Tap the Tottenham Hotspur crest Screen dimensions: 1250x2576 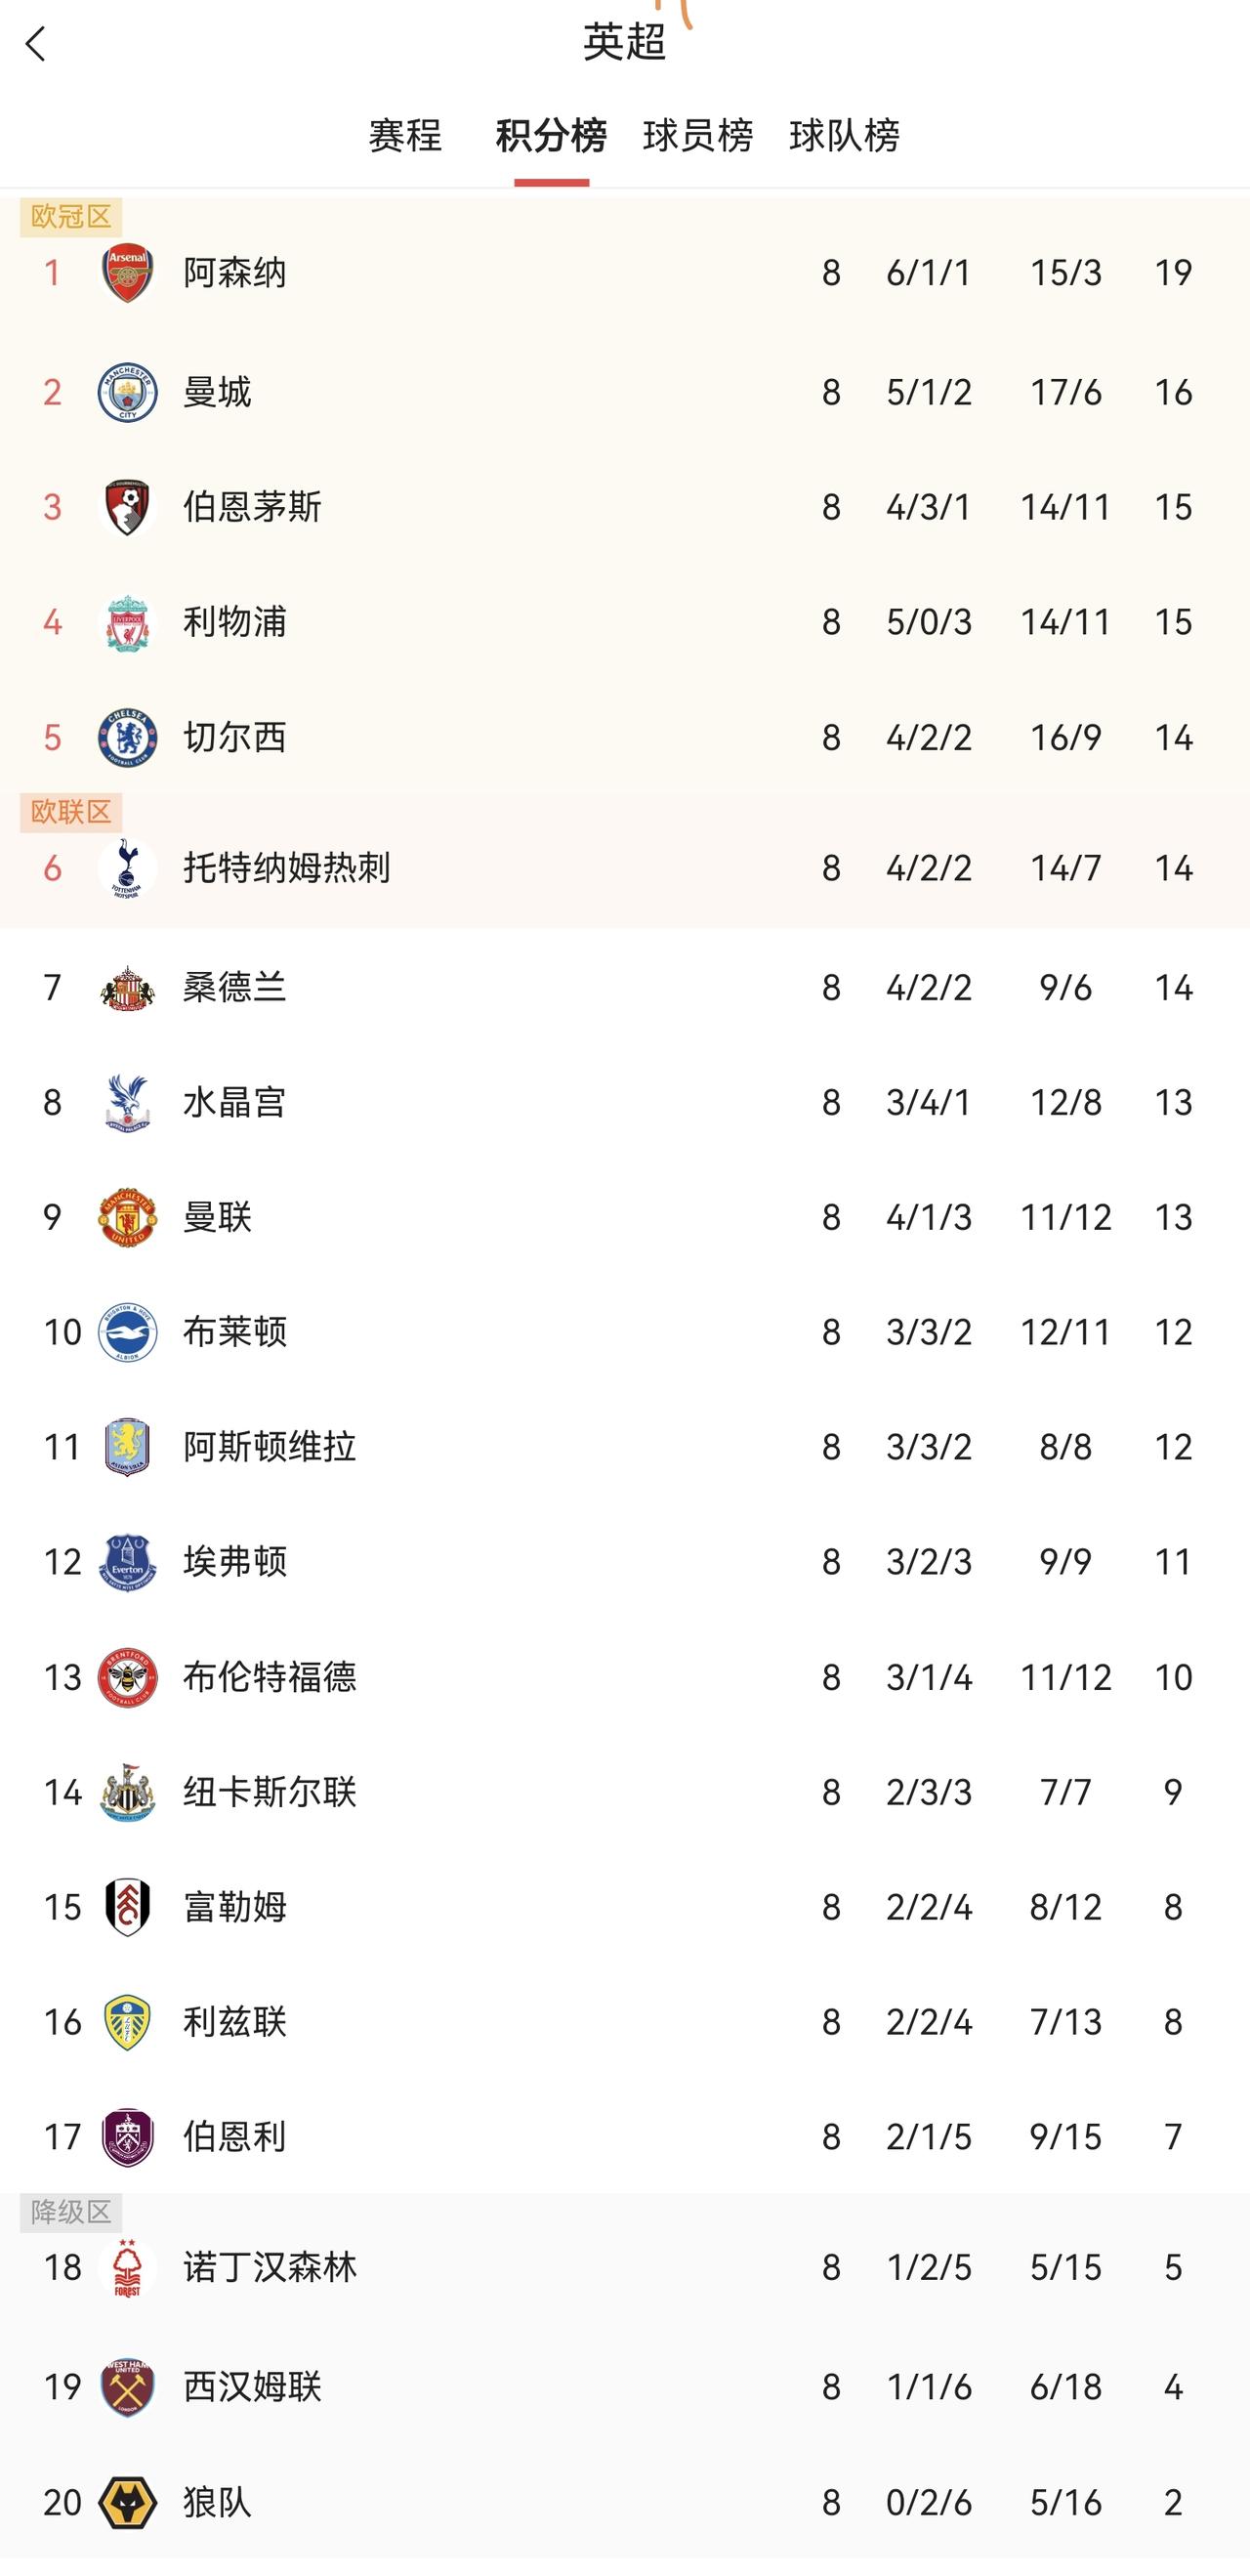pyautogui.click(x=128, y=868)
